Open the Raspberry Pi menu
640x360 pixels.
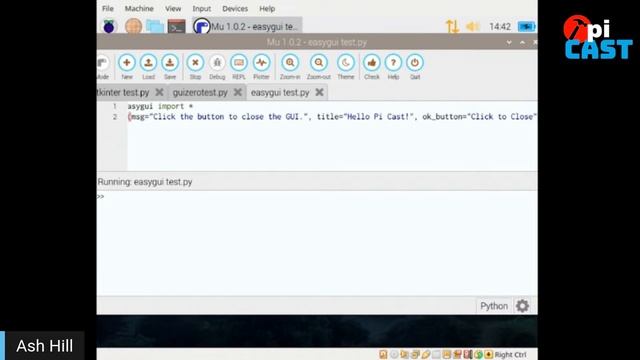coord(109,27)
